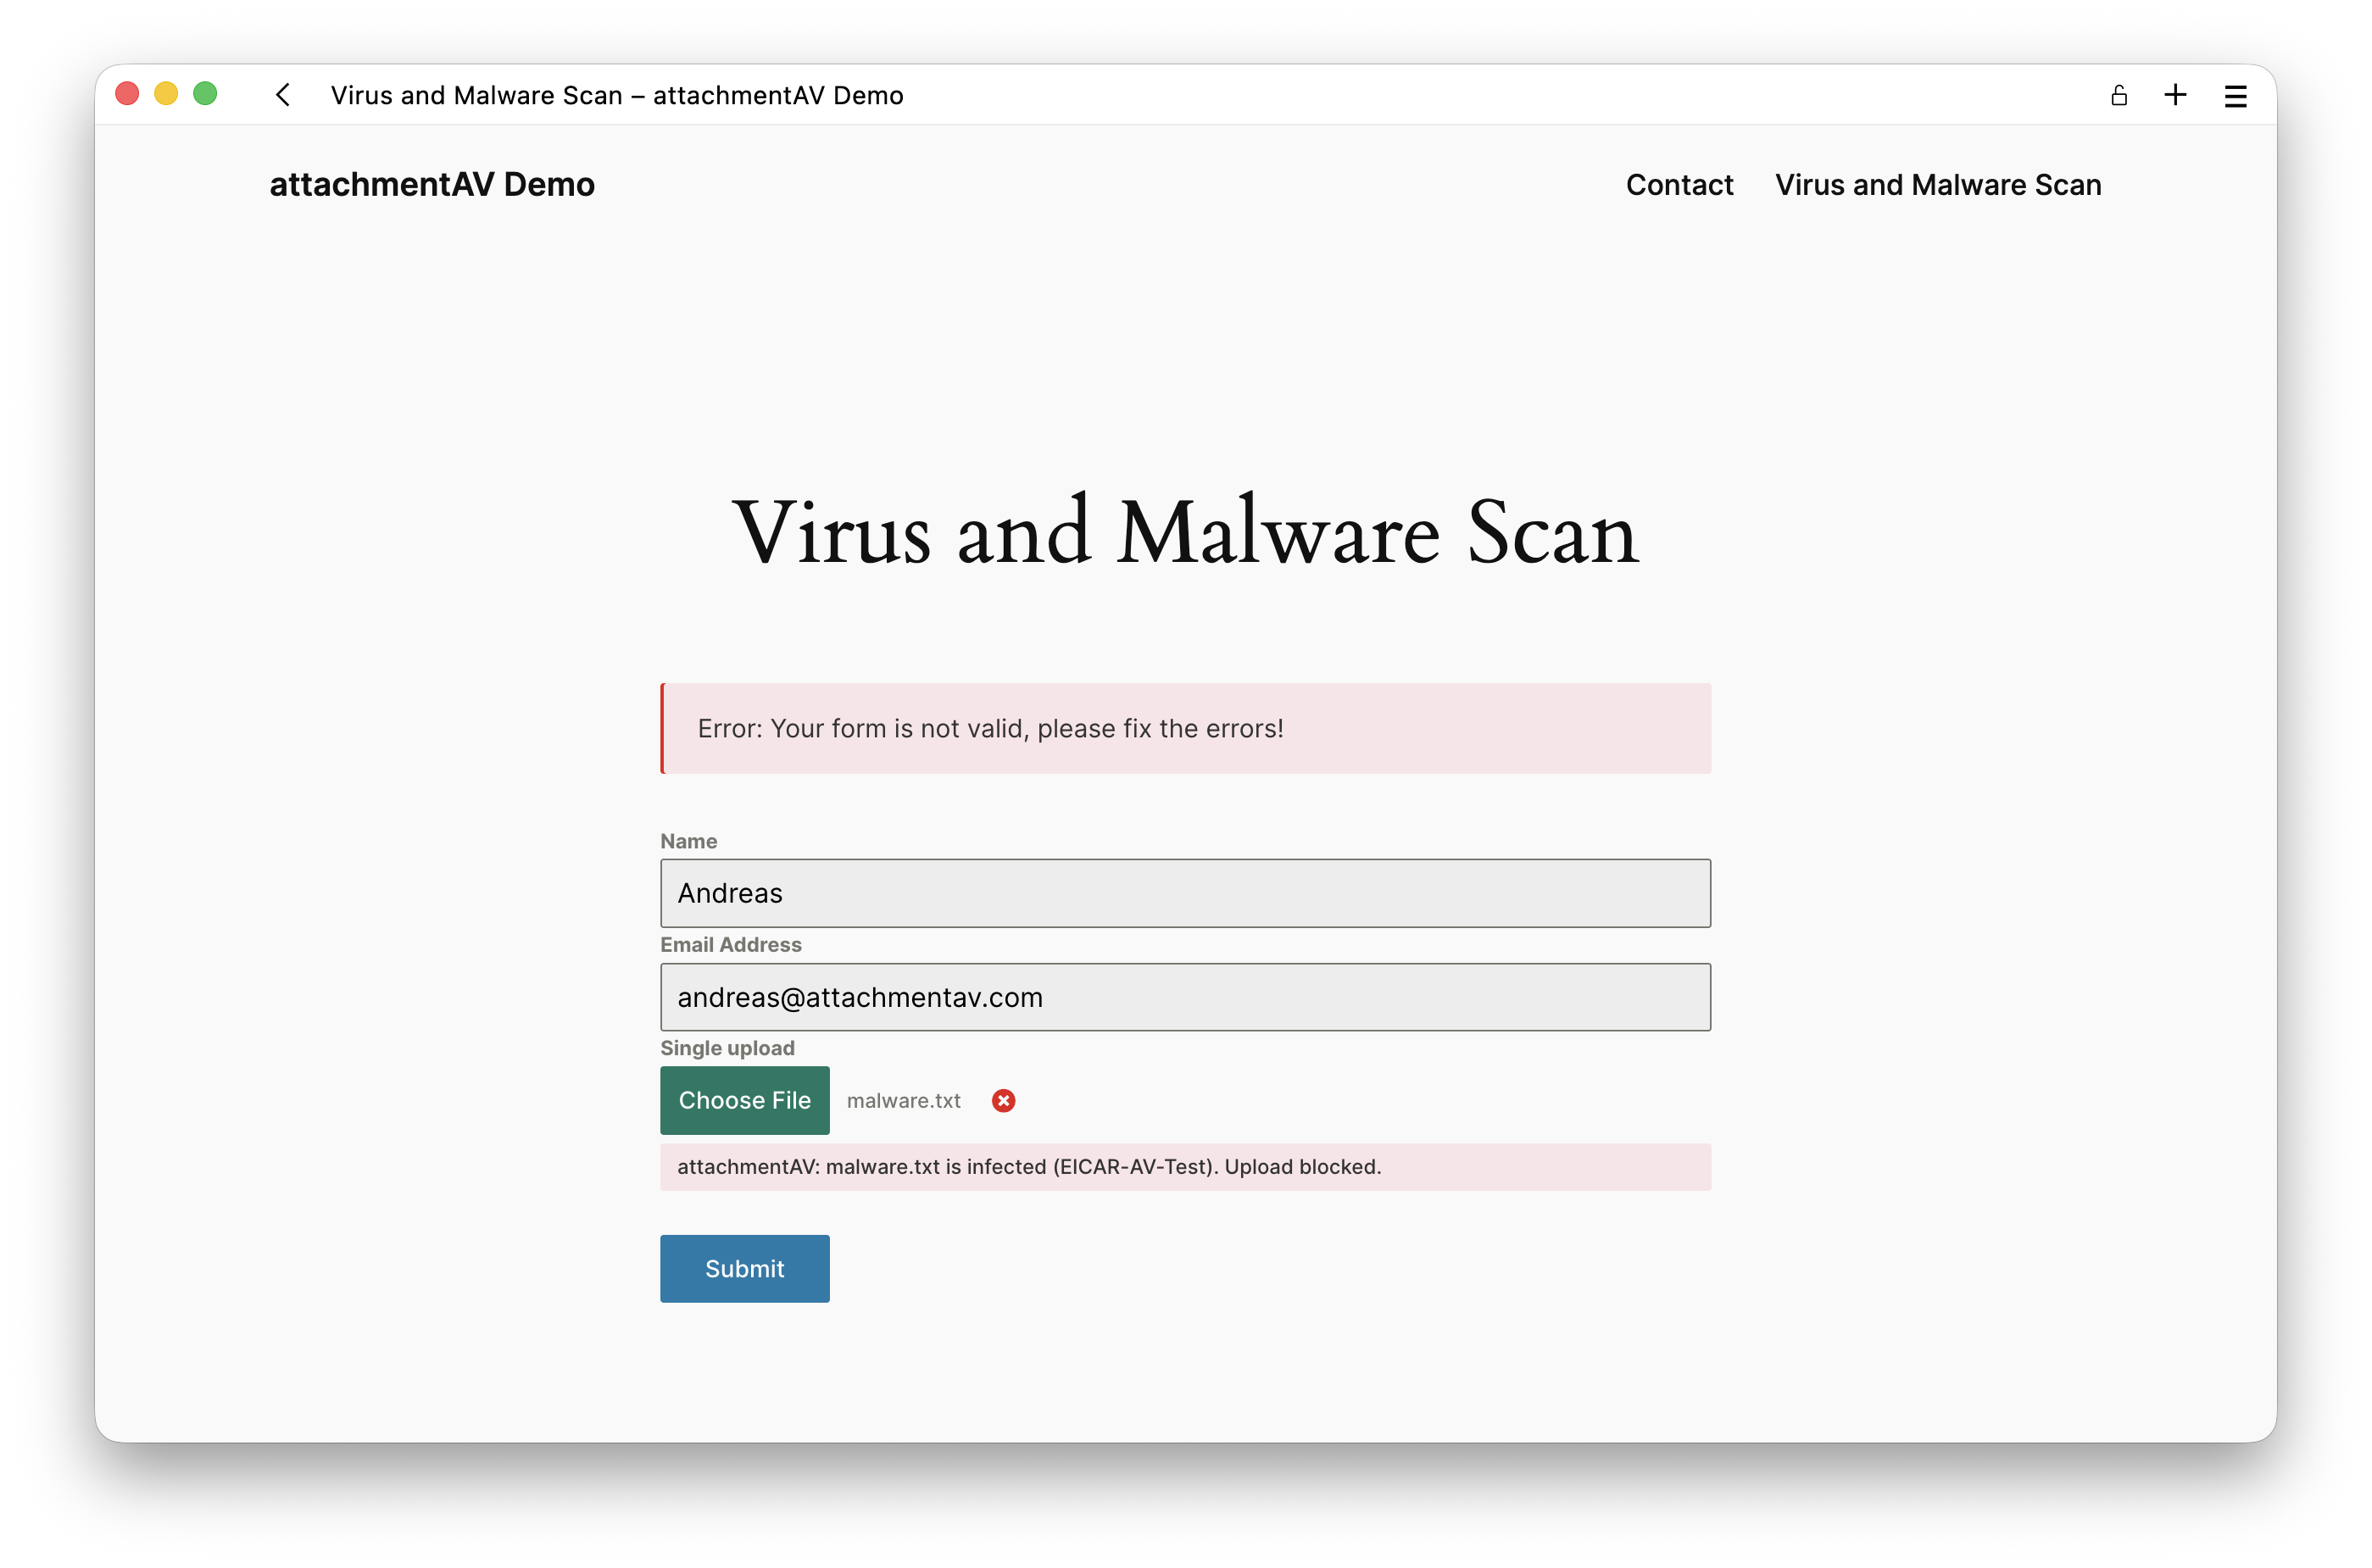Close window with red traffic light button
The width and height of the screenshot is (2372, 1568).
point(127,94)
